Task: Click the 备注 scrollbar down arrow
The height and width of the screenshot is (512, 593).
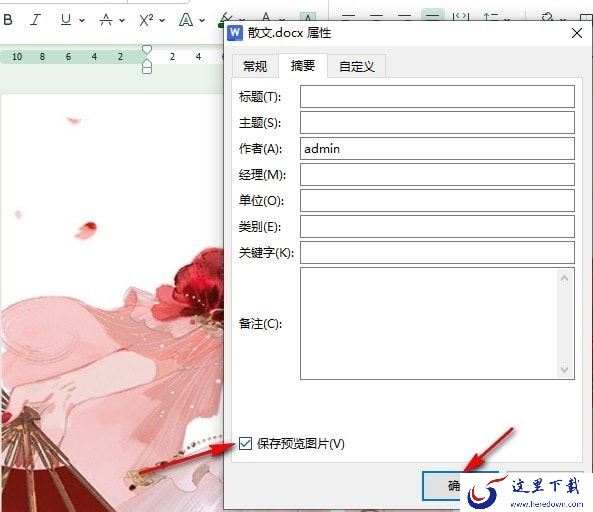Action: (564, 370)
